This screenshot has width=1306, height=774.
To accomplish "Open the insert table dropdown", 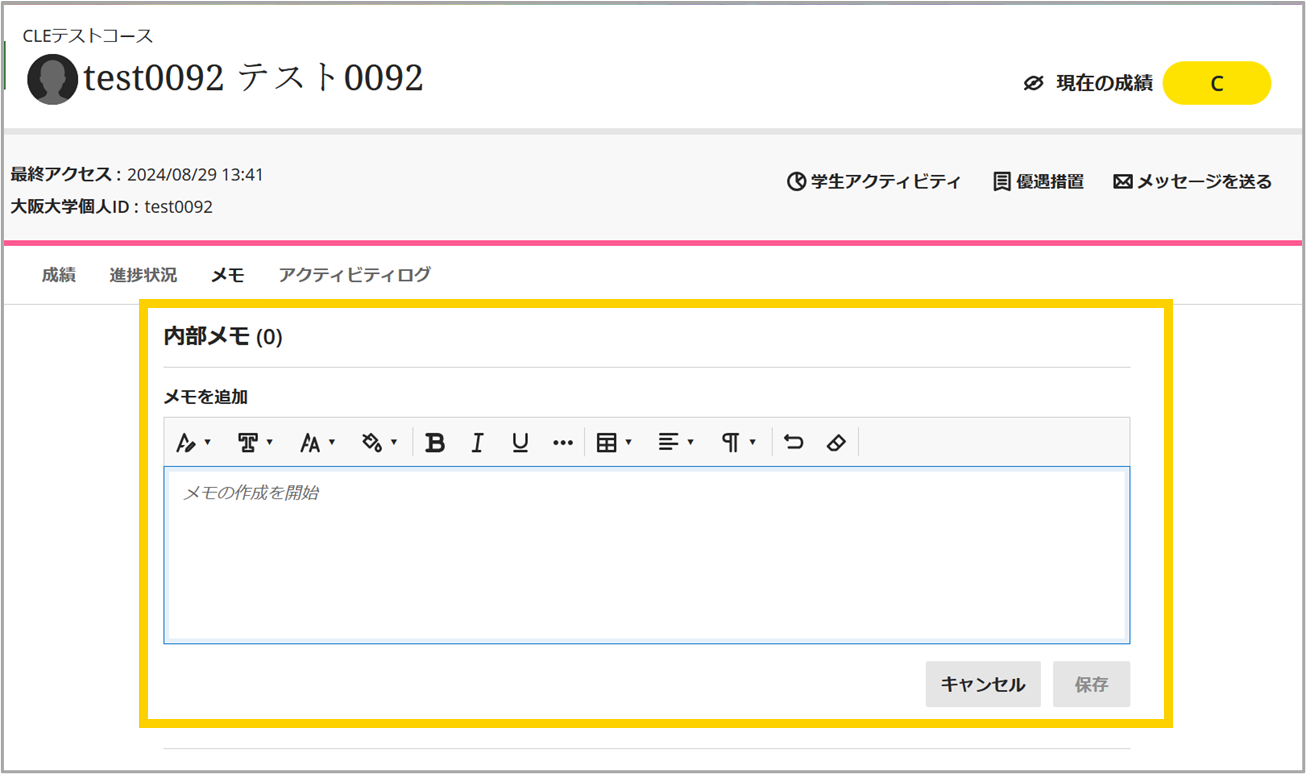I will pos(614,443).
